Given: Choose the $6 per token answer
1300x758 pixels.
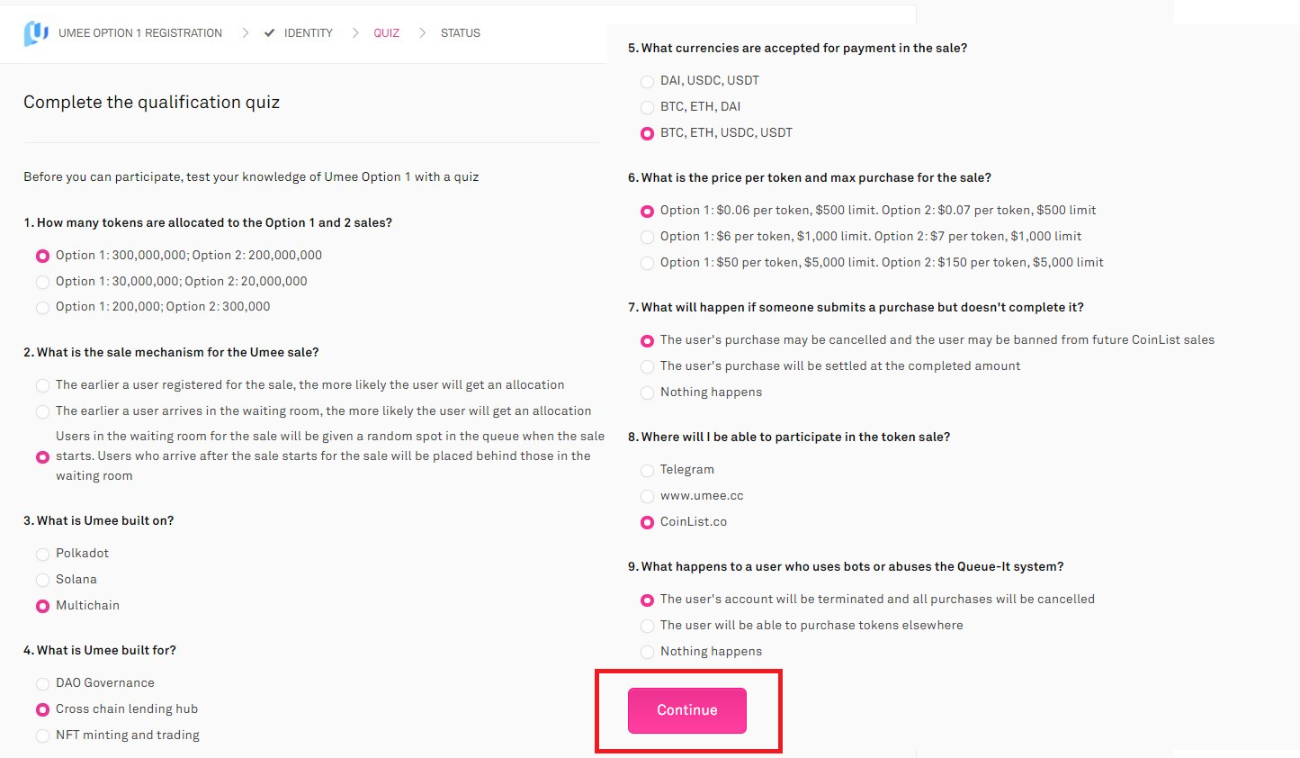Looking at the screenshot, I should (647, 237).
